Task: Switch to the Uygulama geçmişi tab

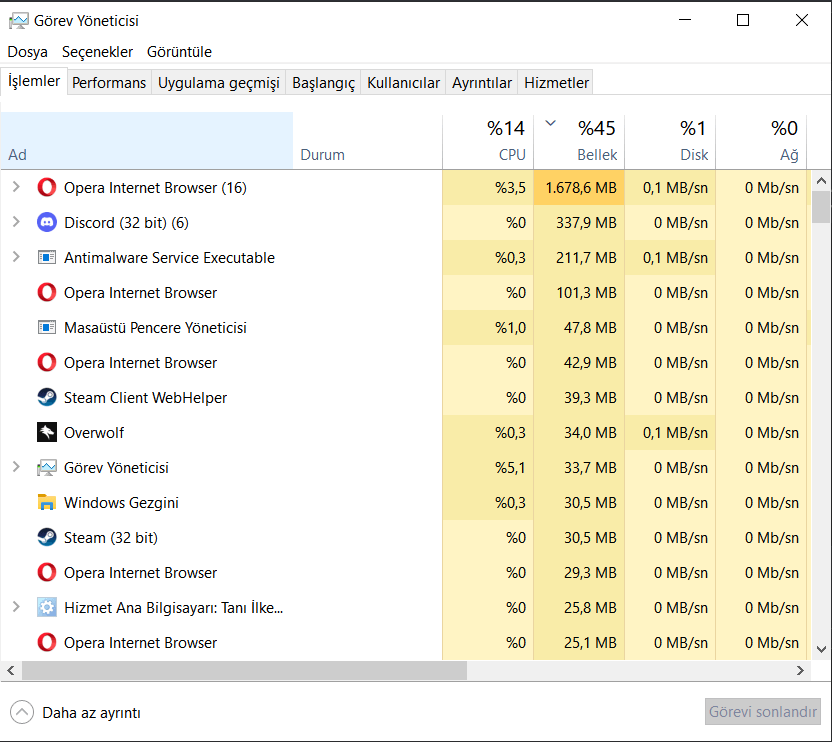Action: pyautogui.click(x=219, y=83)
